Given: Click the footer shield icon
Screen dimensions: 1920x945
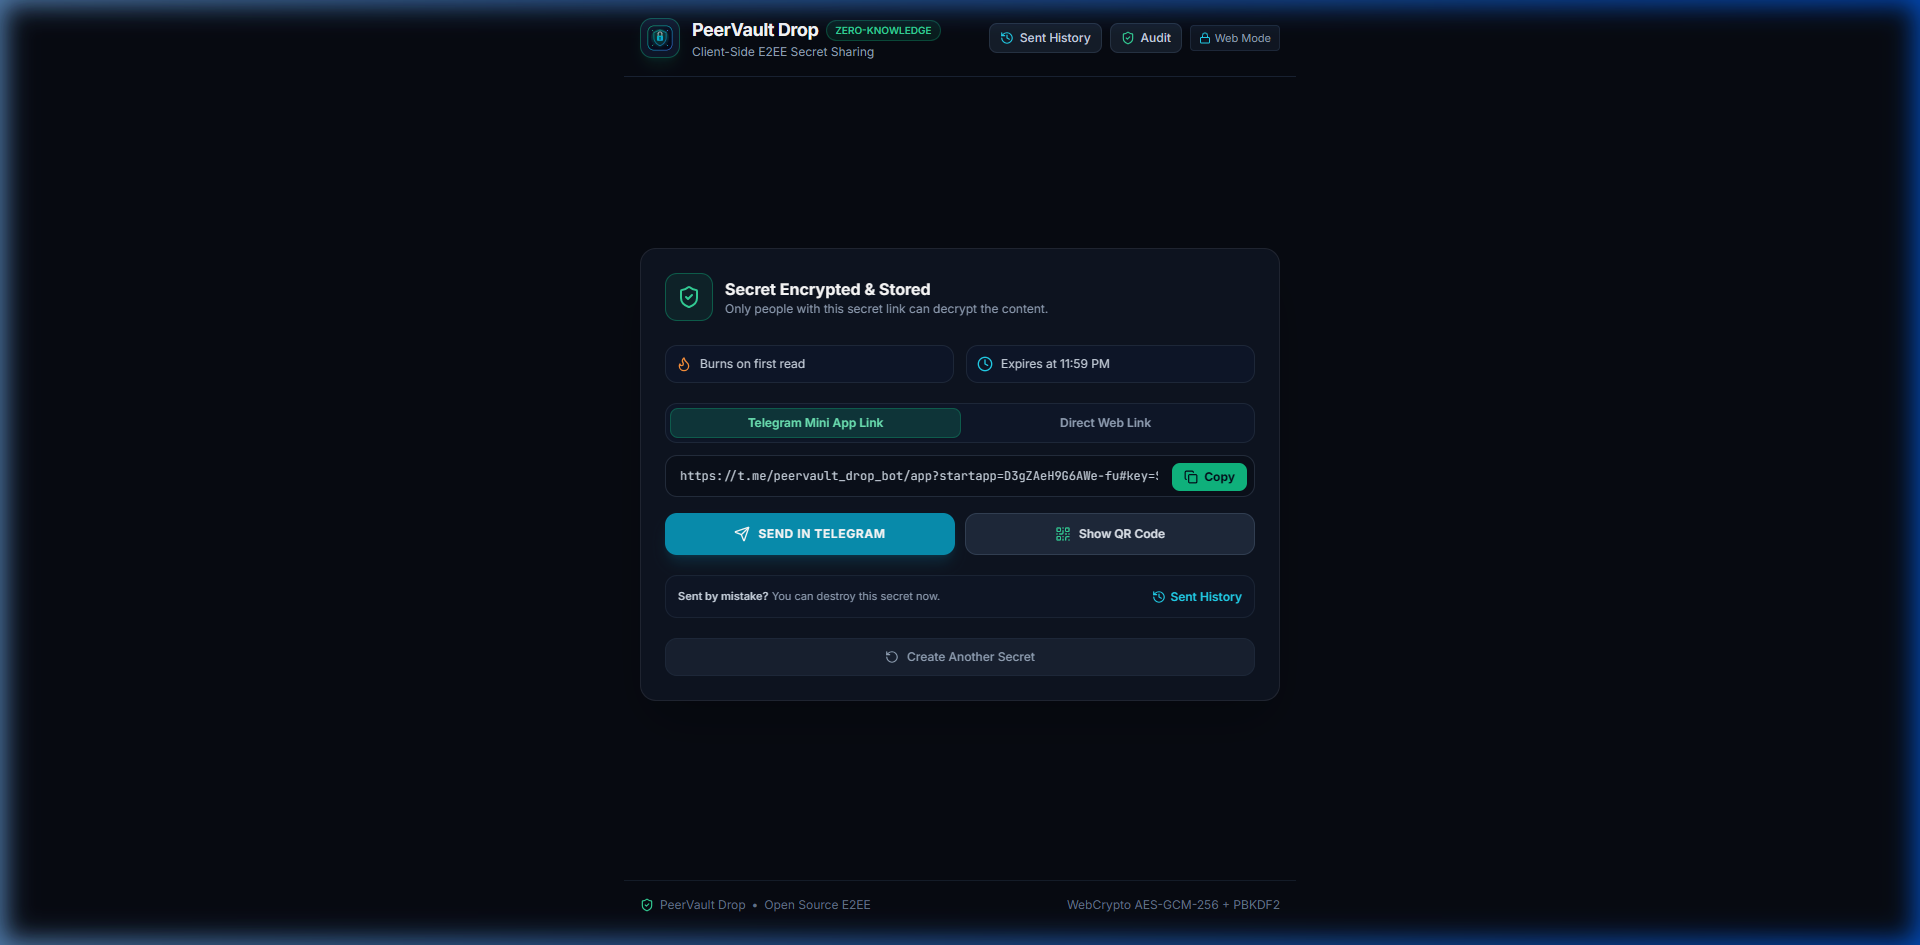Looking at the screenshot, I should coord(647,905).
